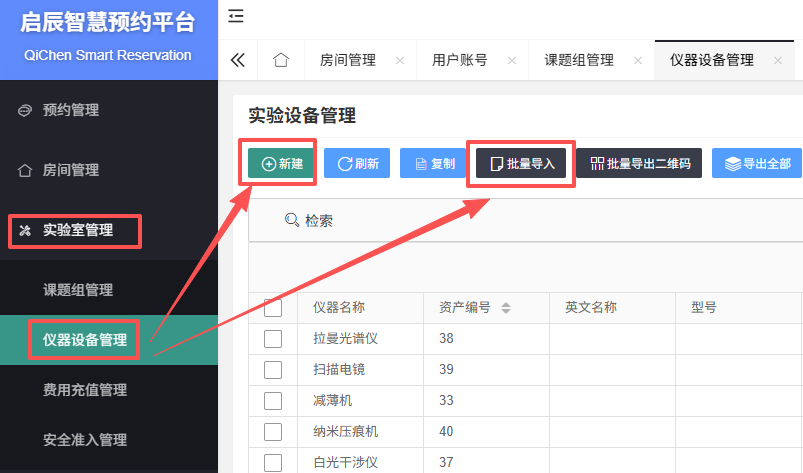This screenshot has width=803, height=473.
Task: Click the double-chevron tabs scroll-left icon
Action: pyautogui.click(x=238, y=60)
